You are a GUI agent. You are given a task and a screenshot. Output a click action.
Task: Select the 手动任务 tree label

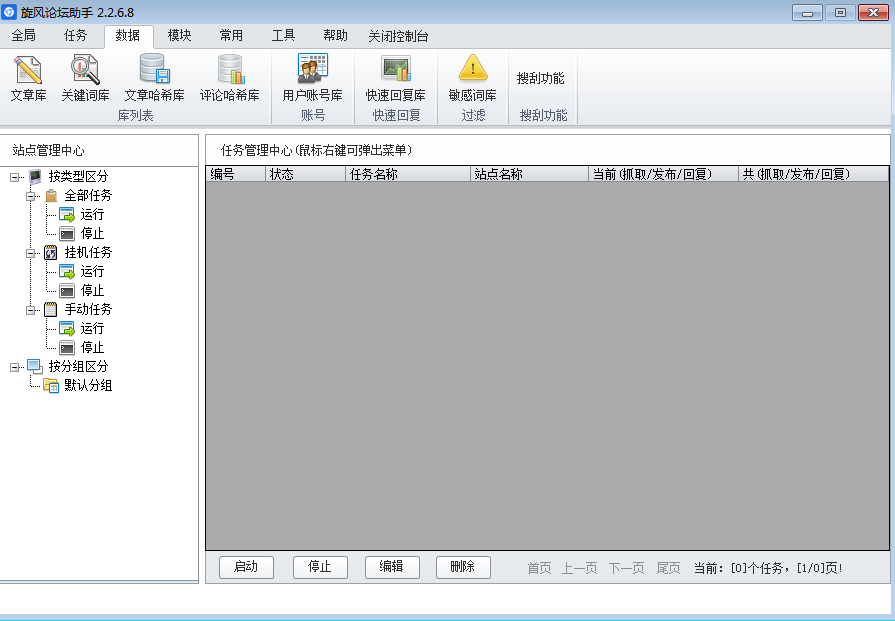(88, 309)
